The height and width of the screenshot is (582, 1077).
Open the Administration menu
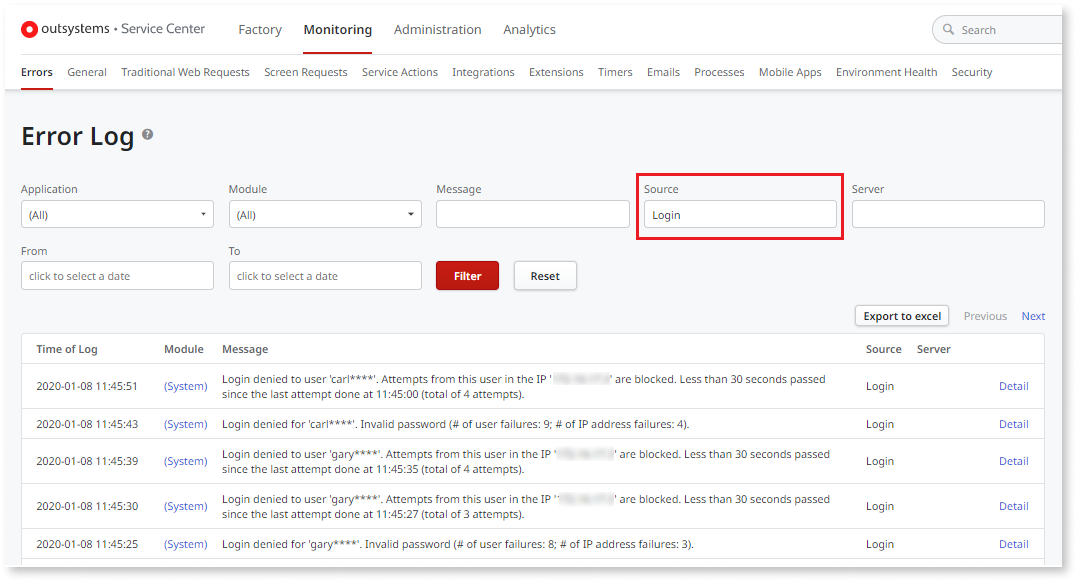438,30
